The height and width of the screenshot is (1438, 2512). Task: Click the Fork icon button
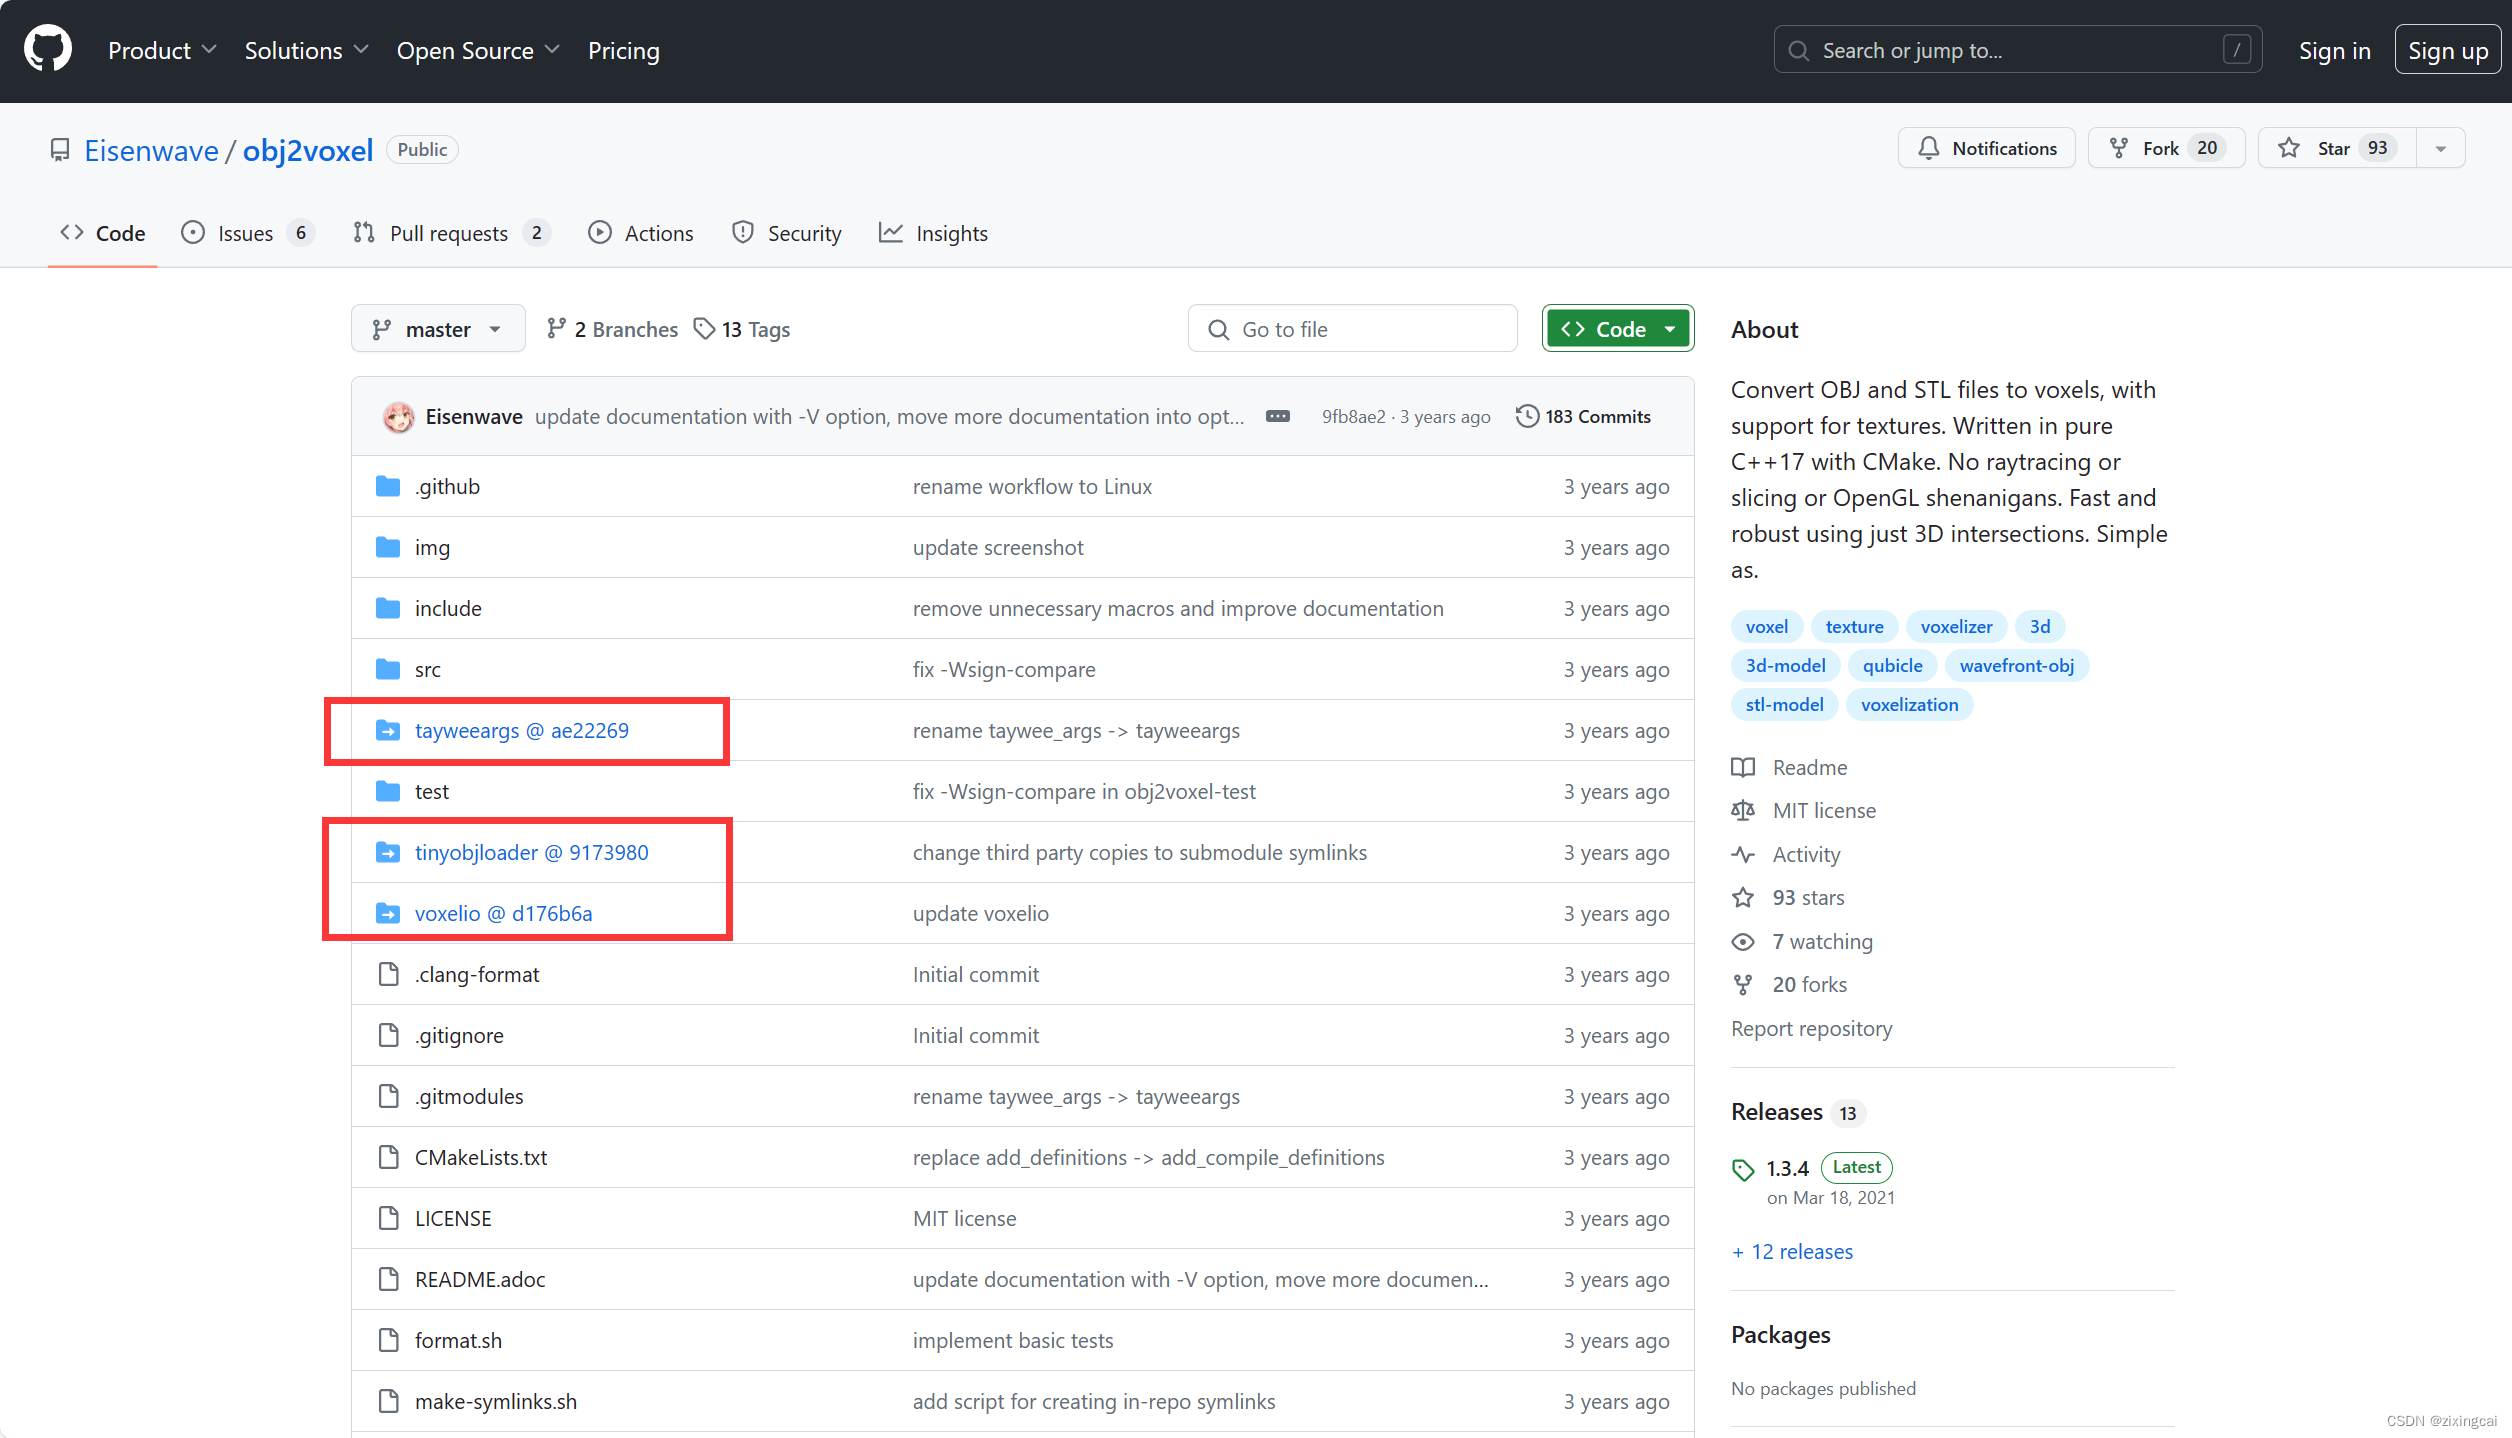tap(2118, 148)
